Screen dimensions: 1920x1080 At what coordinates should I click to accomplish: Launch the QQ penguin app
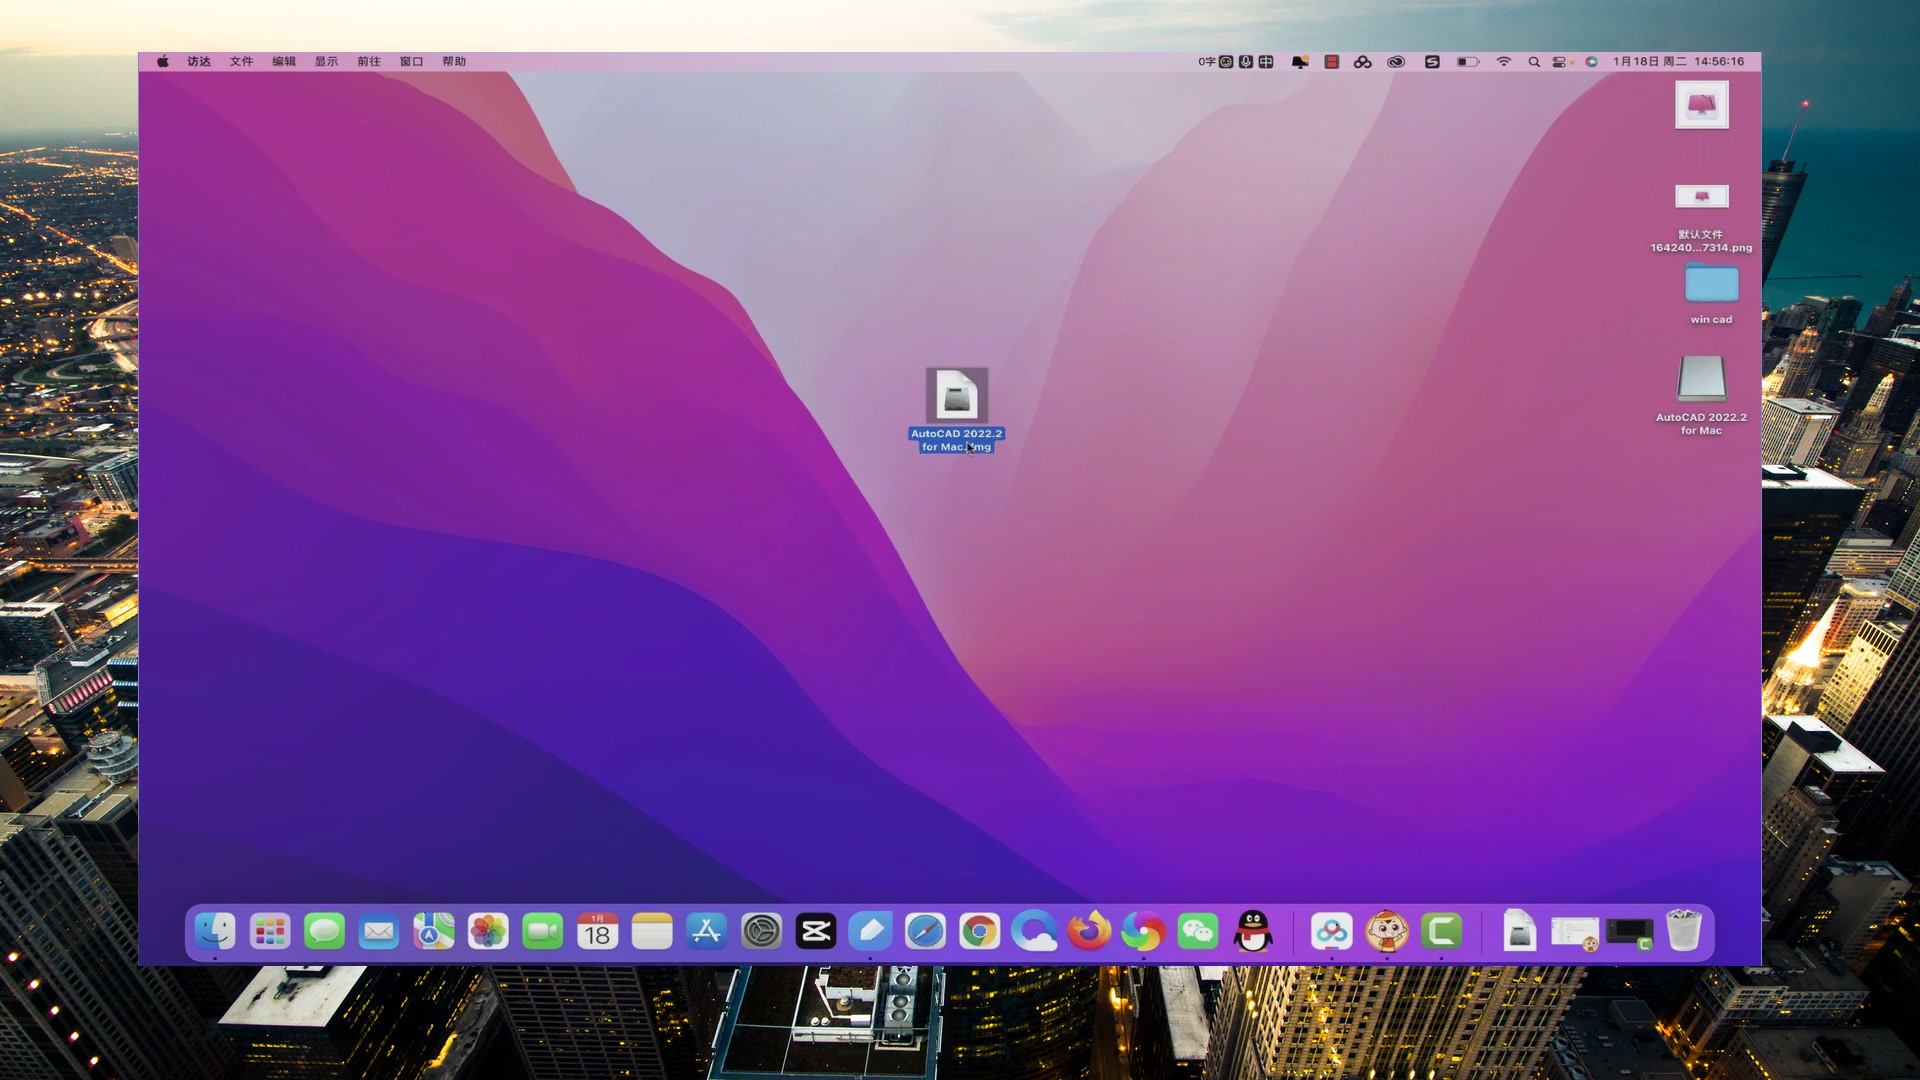pos(1253,931)
